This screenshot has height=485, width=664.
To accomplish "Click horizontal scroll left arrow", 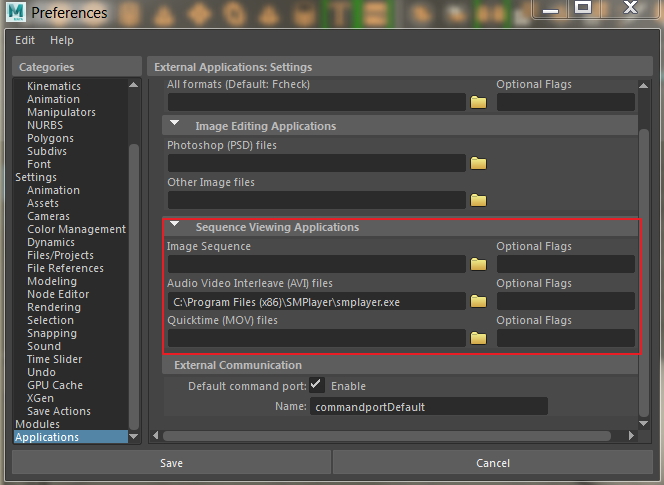I will click(x=155, y=435).
